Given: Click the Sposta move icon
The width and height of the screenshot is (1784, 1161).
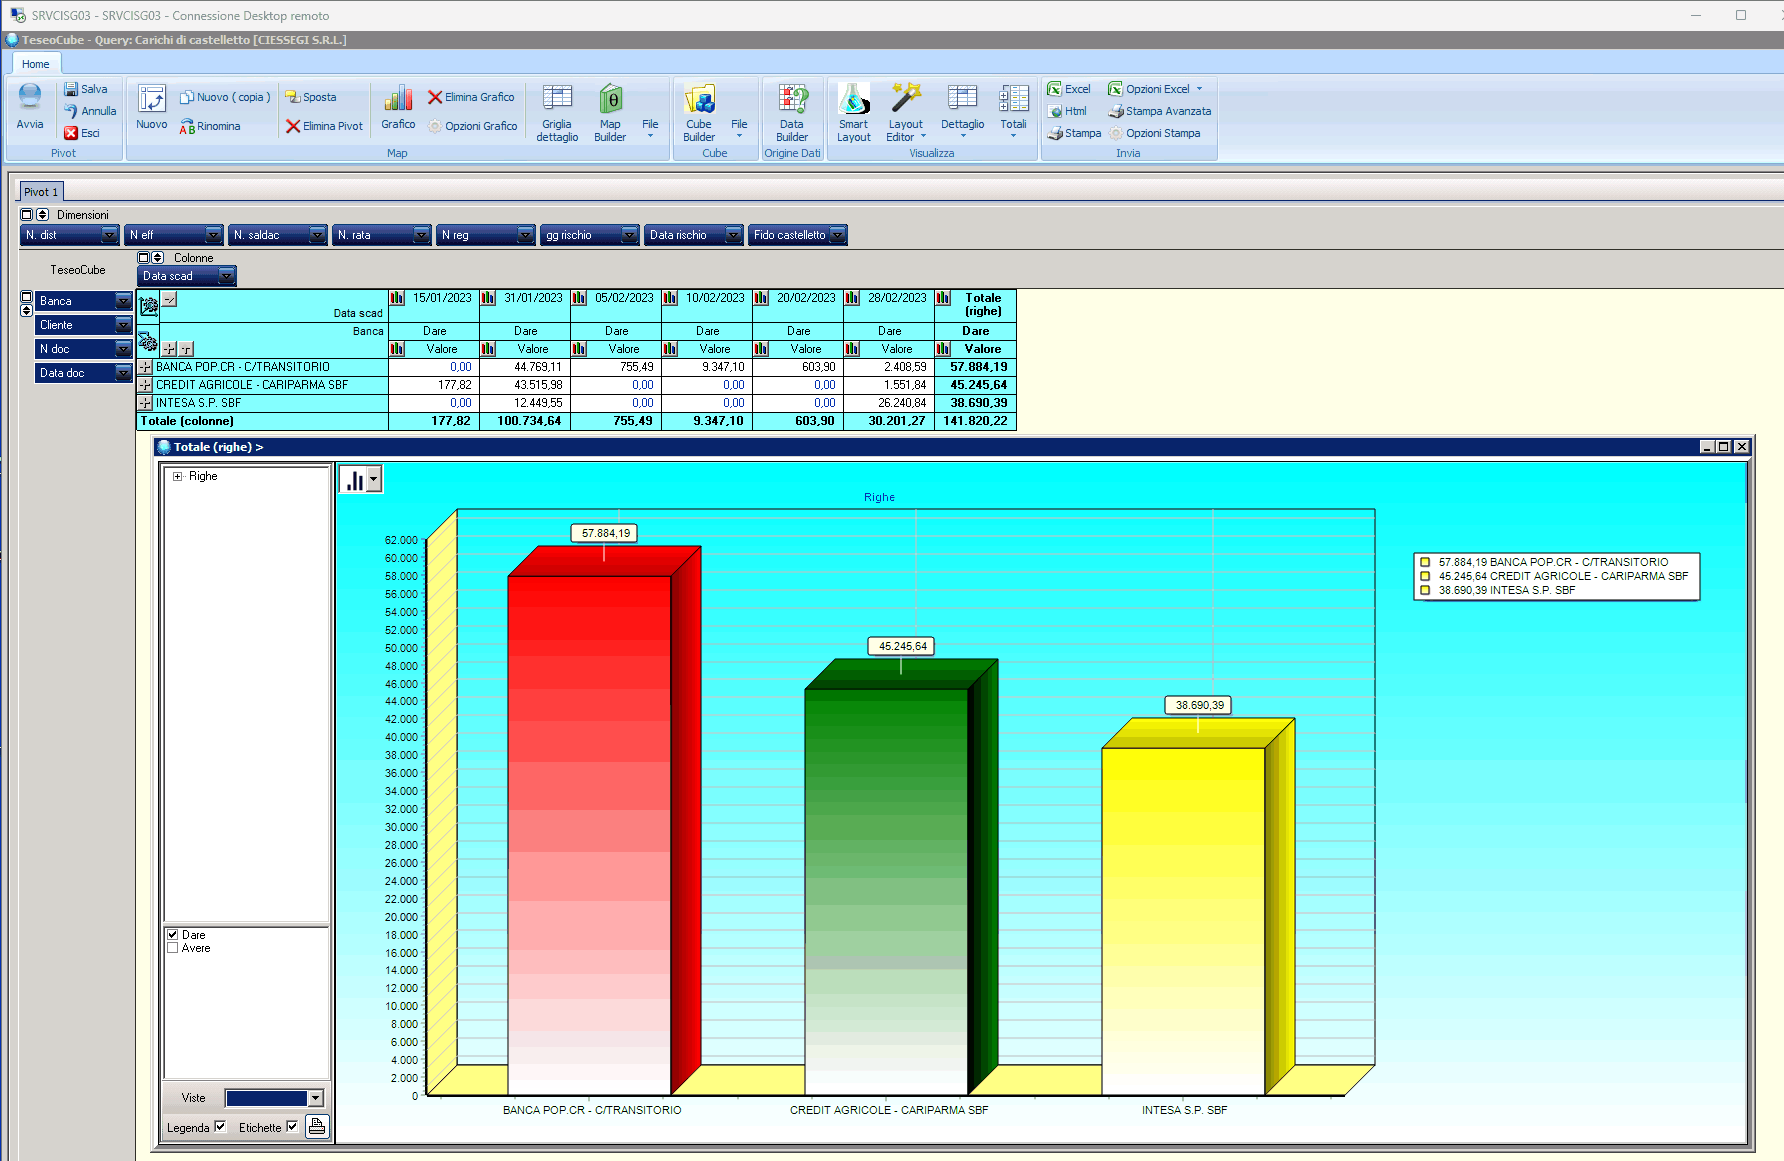Looking at the screenshot, I should (x=293, y=97).
